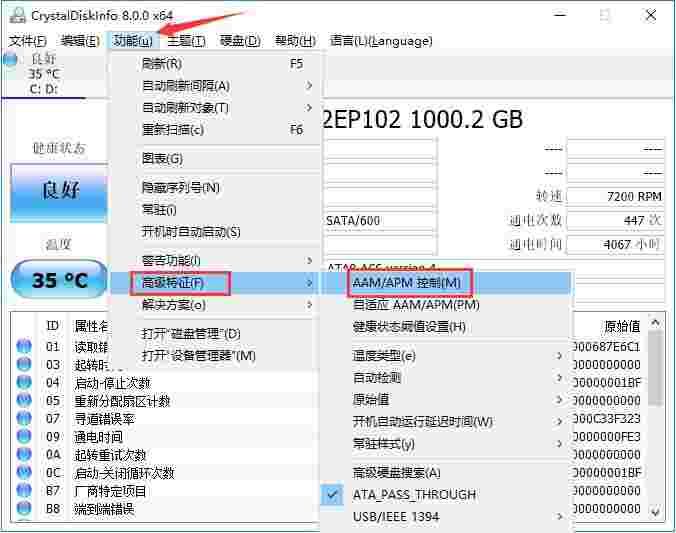Viewport: 676px width, 533px height.
Task: Expand 解决方案(o) submenu
Action: (215, 305)
